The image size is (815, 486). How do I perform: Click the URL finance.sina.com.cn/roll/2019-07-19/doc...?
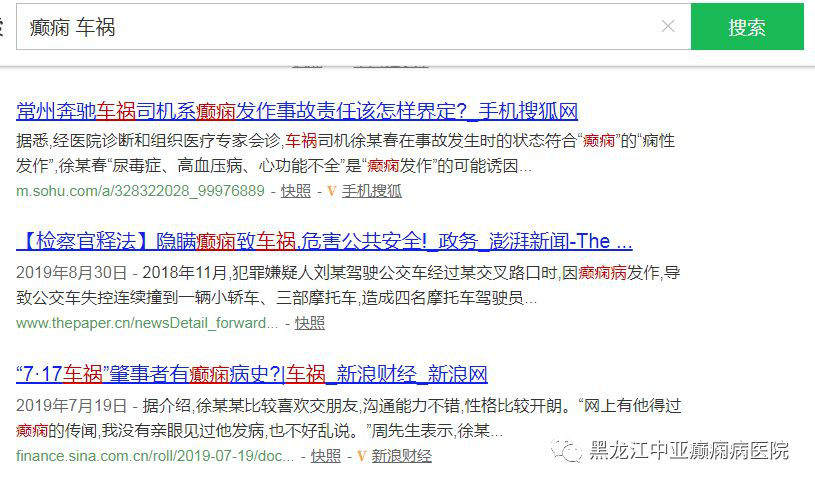point(155,456)
